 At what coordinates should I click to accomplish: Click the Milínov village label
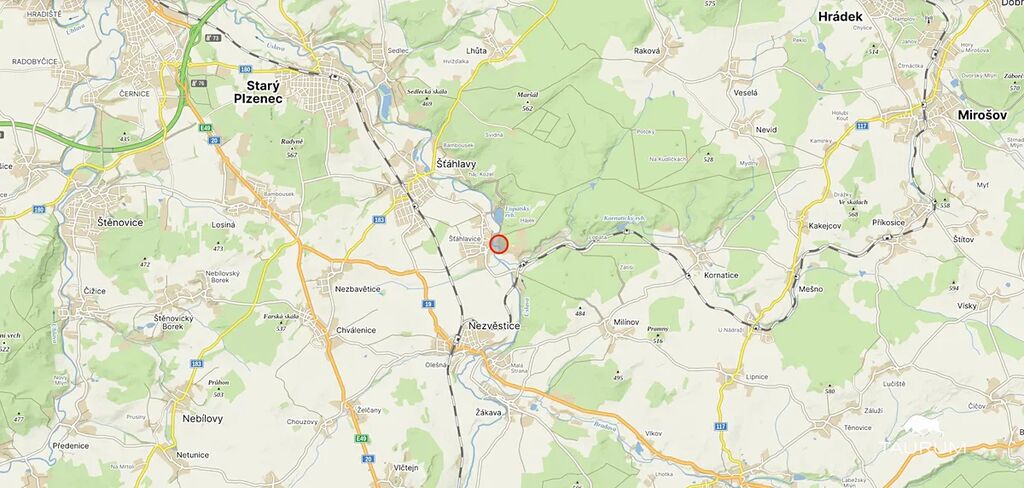pyautogui.click(x=625, y=322)
